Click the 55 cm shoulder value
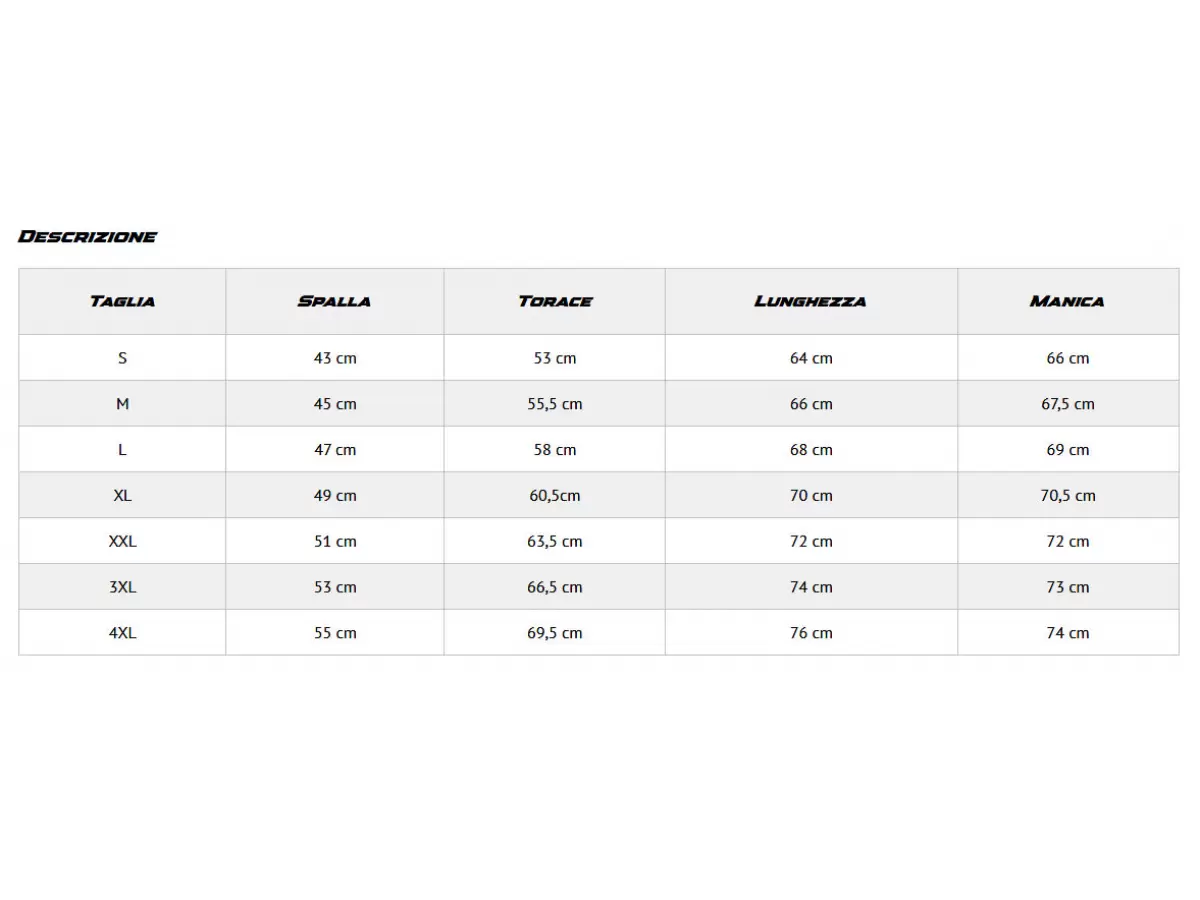The image size is (1200, 900). (x=335, y=633)
